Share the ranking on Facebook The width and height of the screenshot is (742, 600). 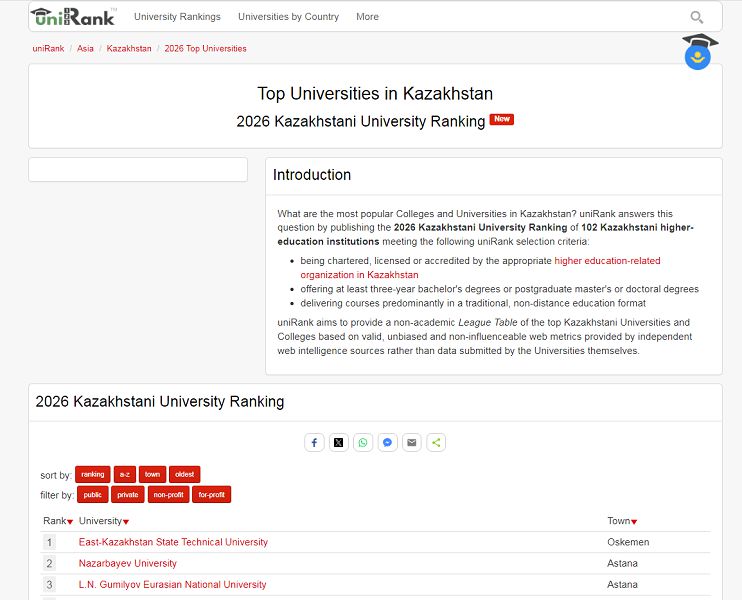coord(314,442)
